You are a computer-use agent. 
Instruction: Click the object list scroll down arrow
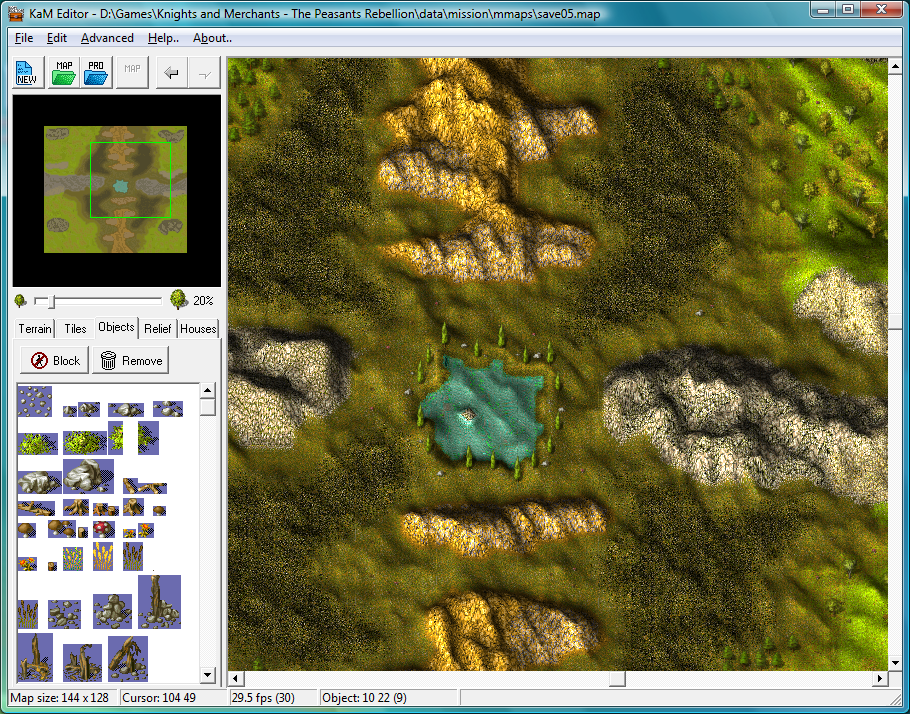click(208, 675)
